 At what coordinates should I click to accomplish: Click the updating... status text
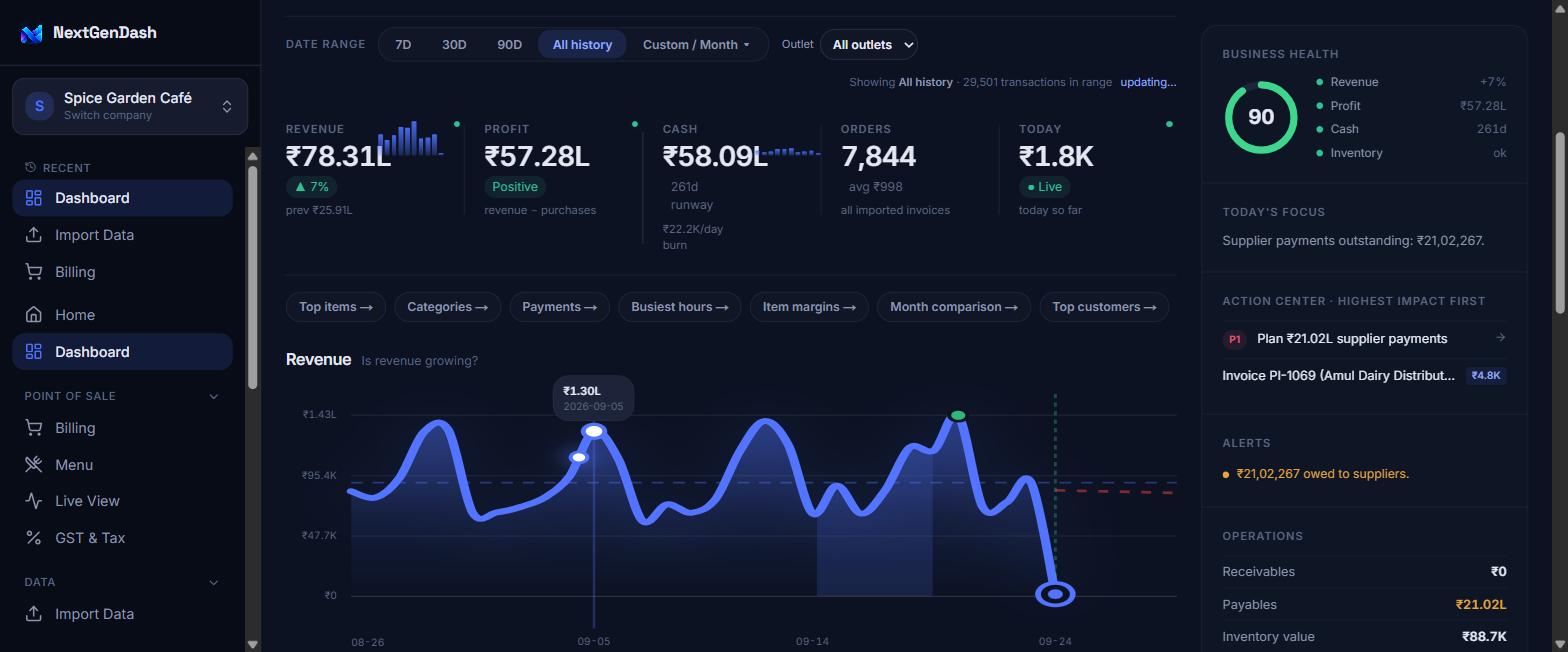tap(1148, 82)
